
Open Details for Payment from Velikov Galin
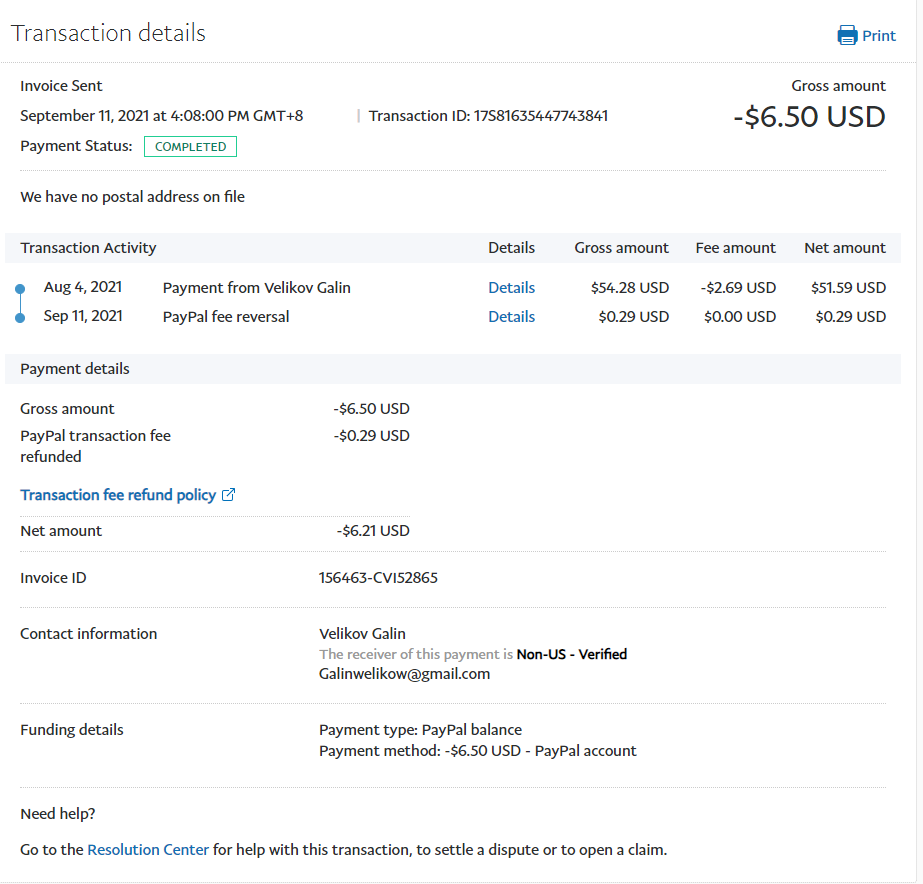tap(511, 288)
